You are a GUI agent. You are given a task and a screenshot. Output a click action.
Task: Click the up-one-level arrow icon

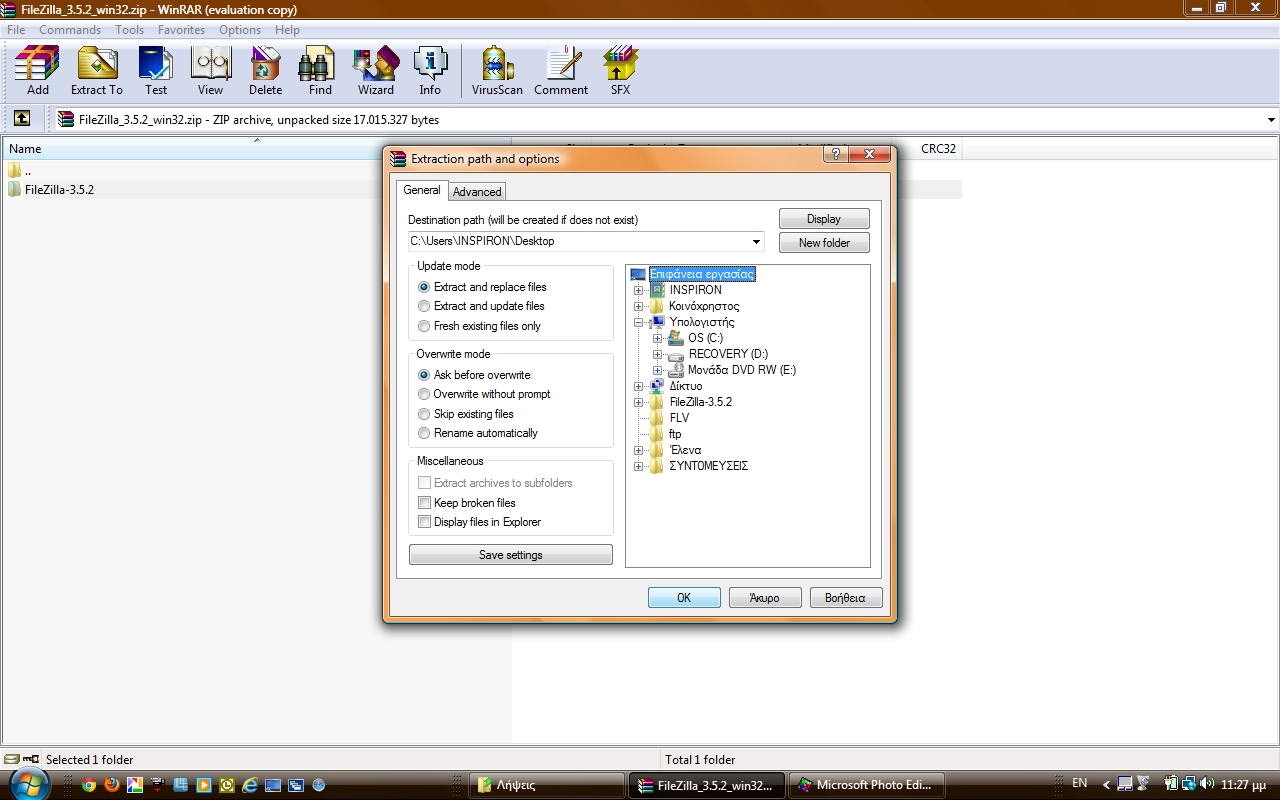coord(22,119)
